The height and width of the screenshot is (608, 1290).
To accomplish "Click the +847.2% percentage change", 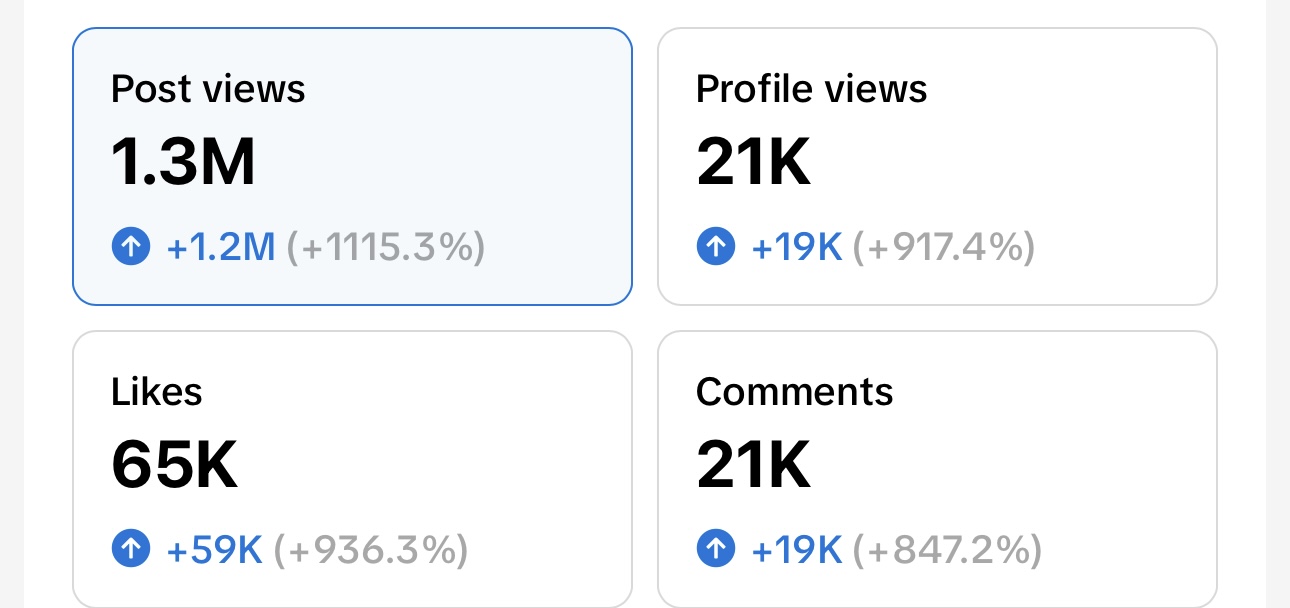I will pyautogui.click(x=946, y=549).
